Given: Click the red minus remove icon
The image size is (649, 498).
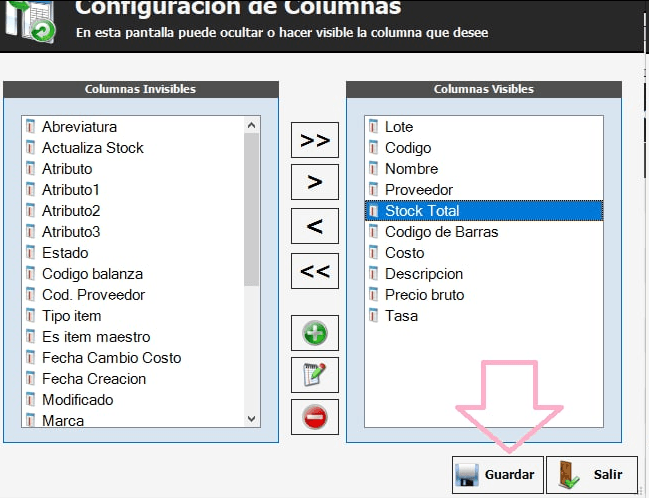Looking at the screenshot, I should 315,417.
